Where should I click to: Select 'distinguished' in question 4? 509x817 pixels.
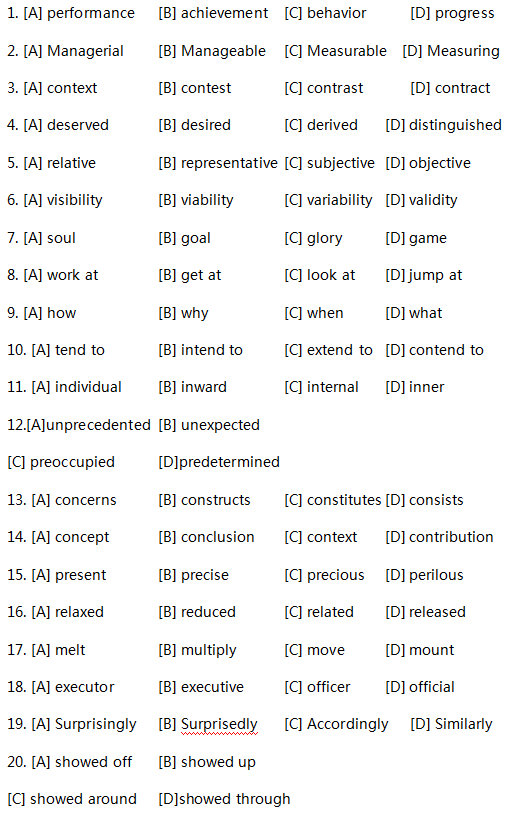455,126
